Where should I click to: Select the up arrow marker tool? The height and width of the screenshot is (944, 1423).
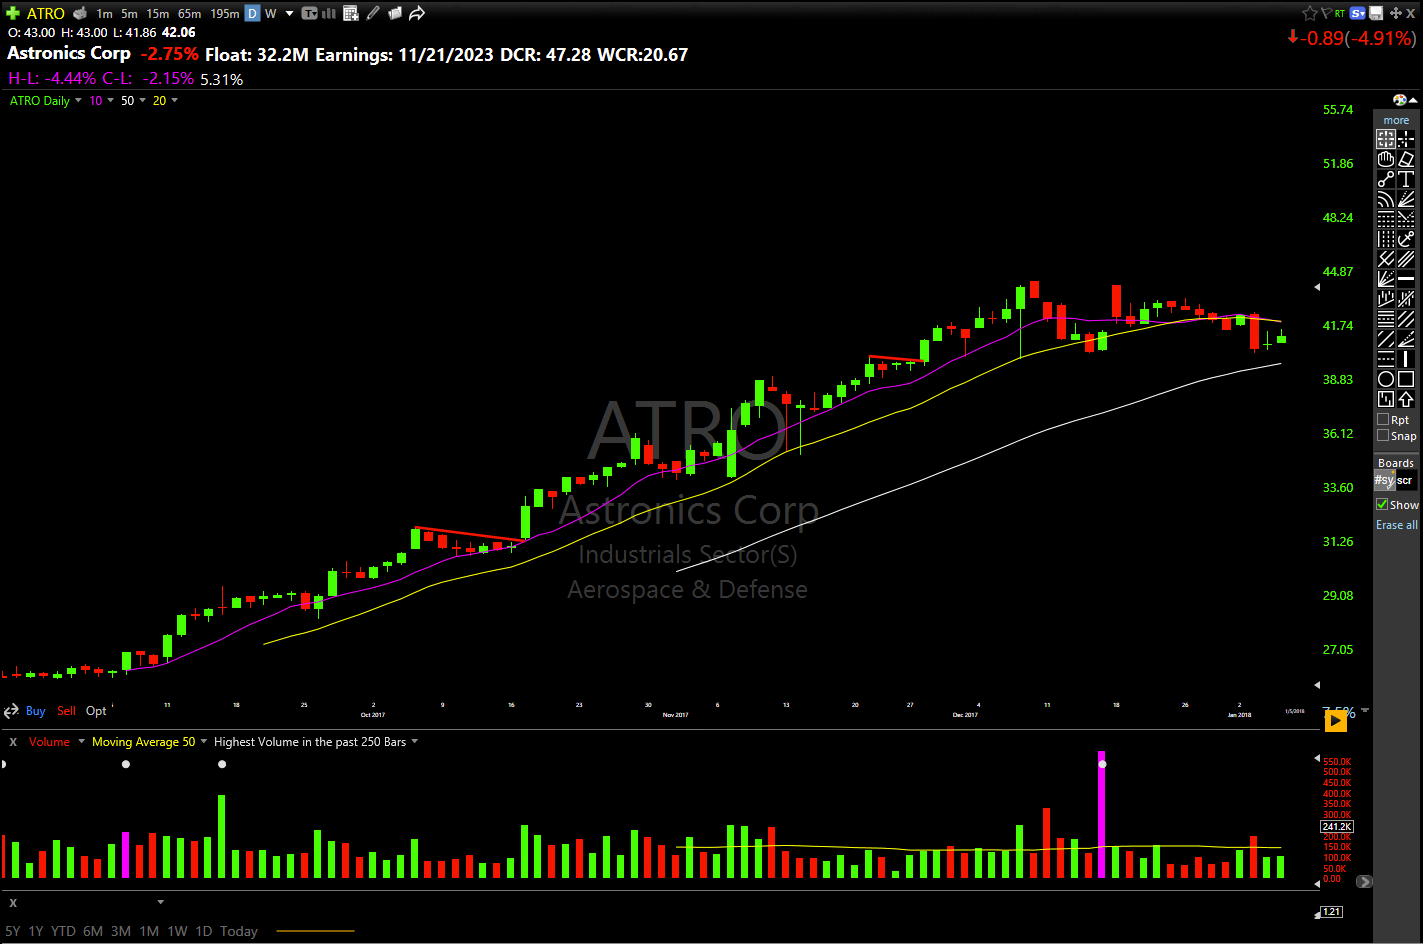point(1406,399)
